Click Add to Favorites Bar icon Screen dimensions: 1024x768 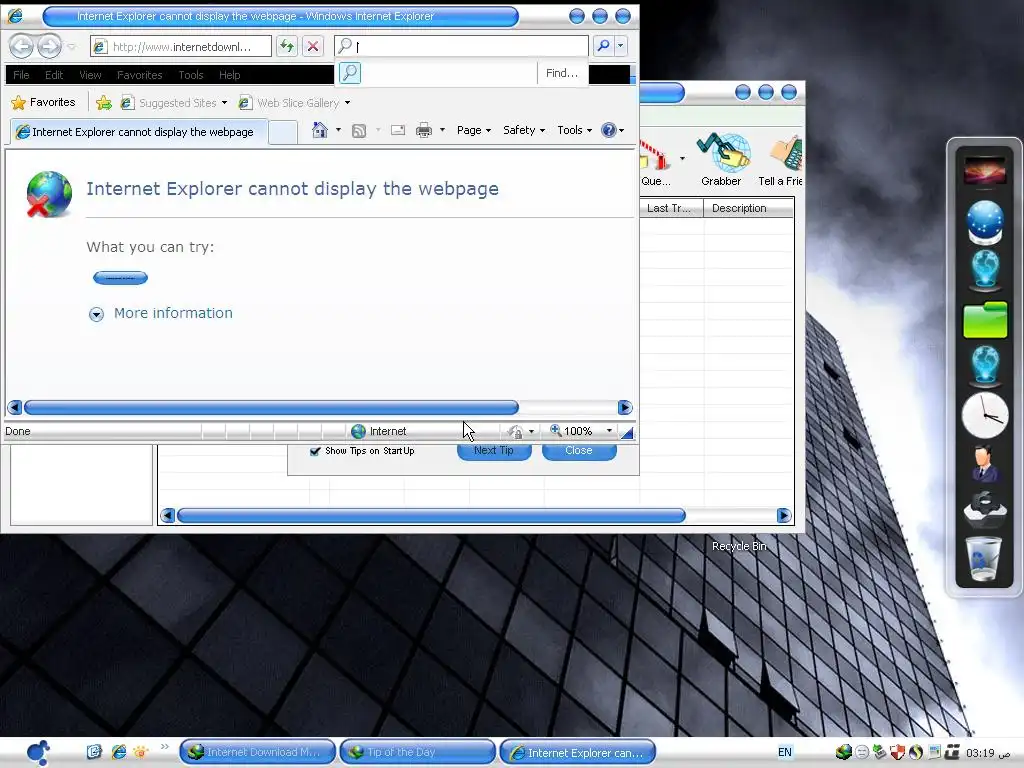click(x=104, y=103)
